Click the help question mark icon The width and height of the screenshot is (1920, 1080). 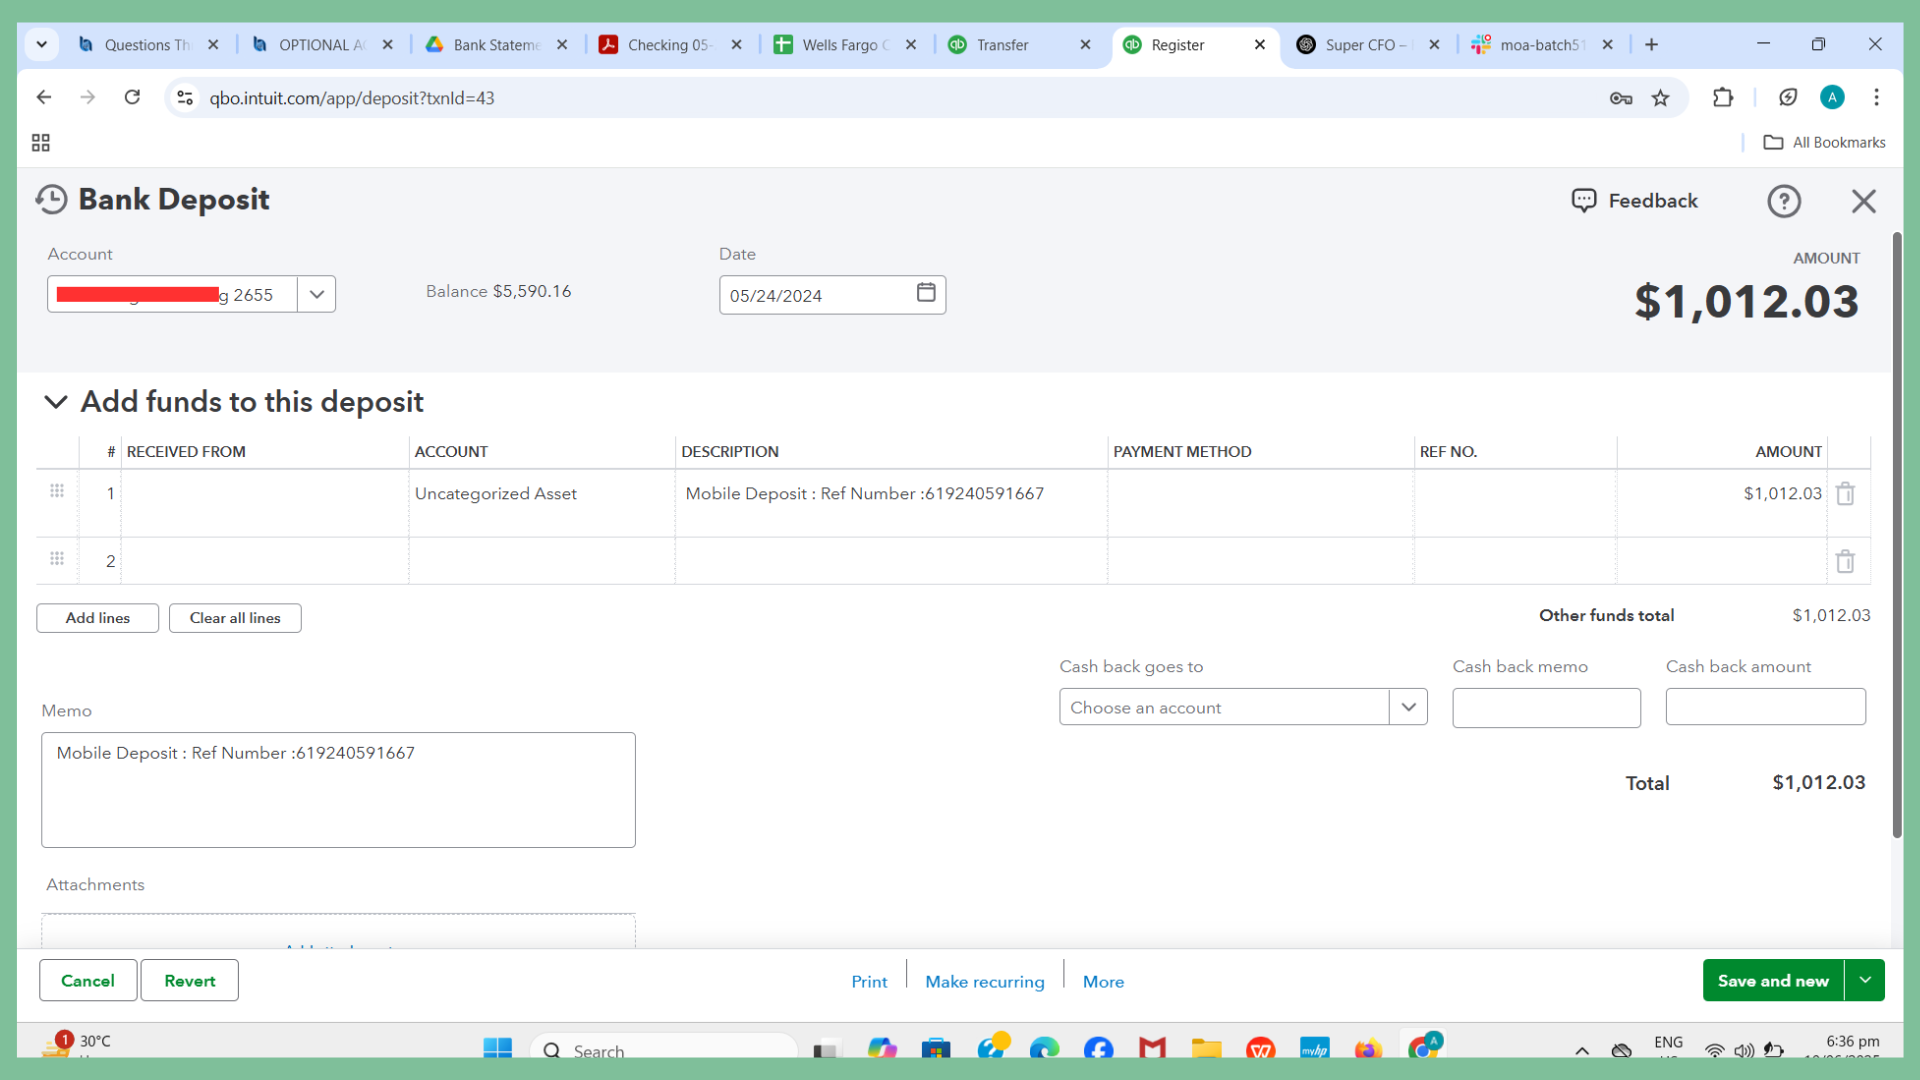(1783, 201)
